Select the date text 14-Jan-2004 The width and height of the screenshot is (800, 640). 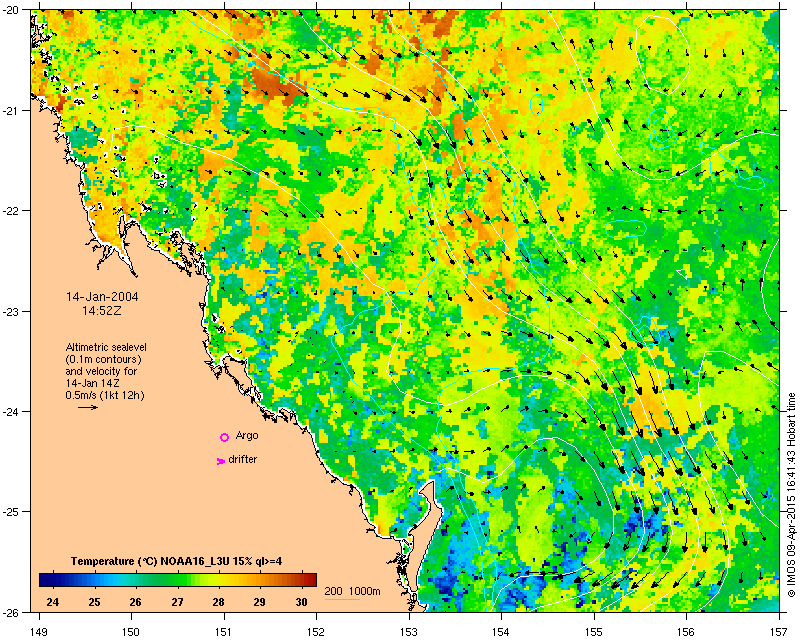tap(102, 297)
